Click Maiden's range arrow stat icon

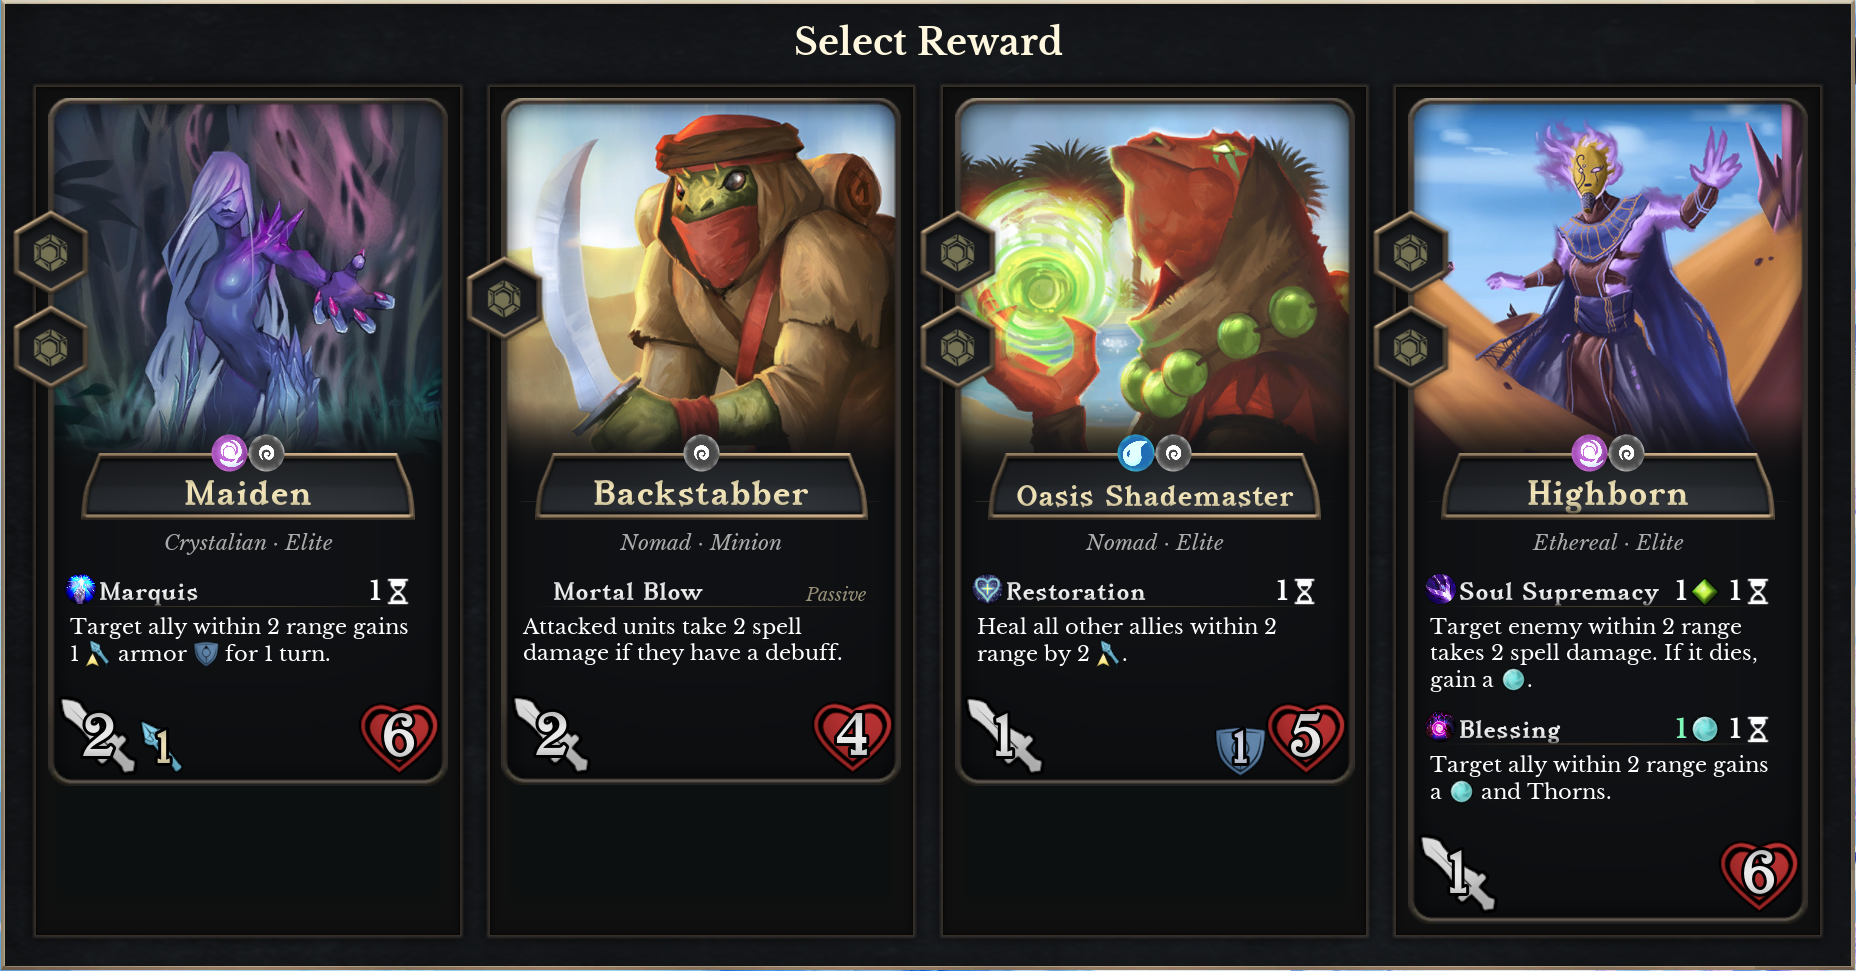pos(161,746)
